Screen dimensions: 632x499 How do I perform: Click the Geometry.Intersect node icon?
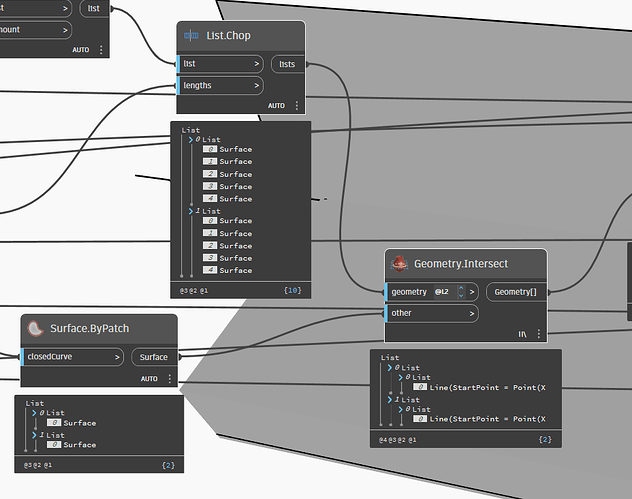[399, 264]
